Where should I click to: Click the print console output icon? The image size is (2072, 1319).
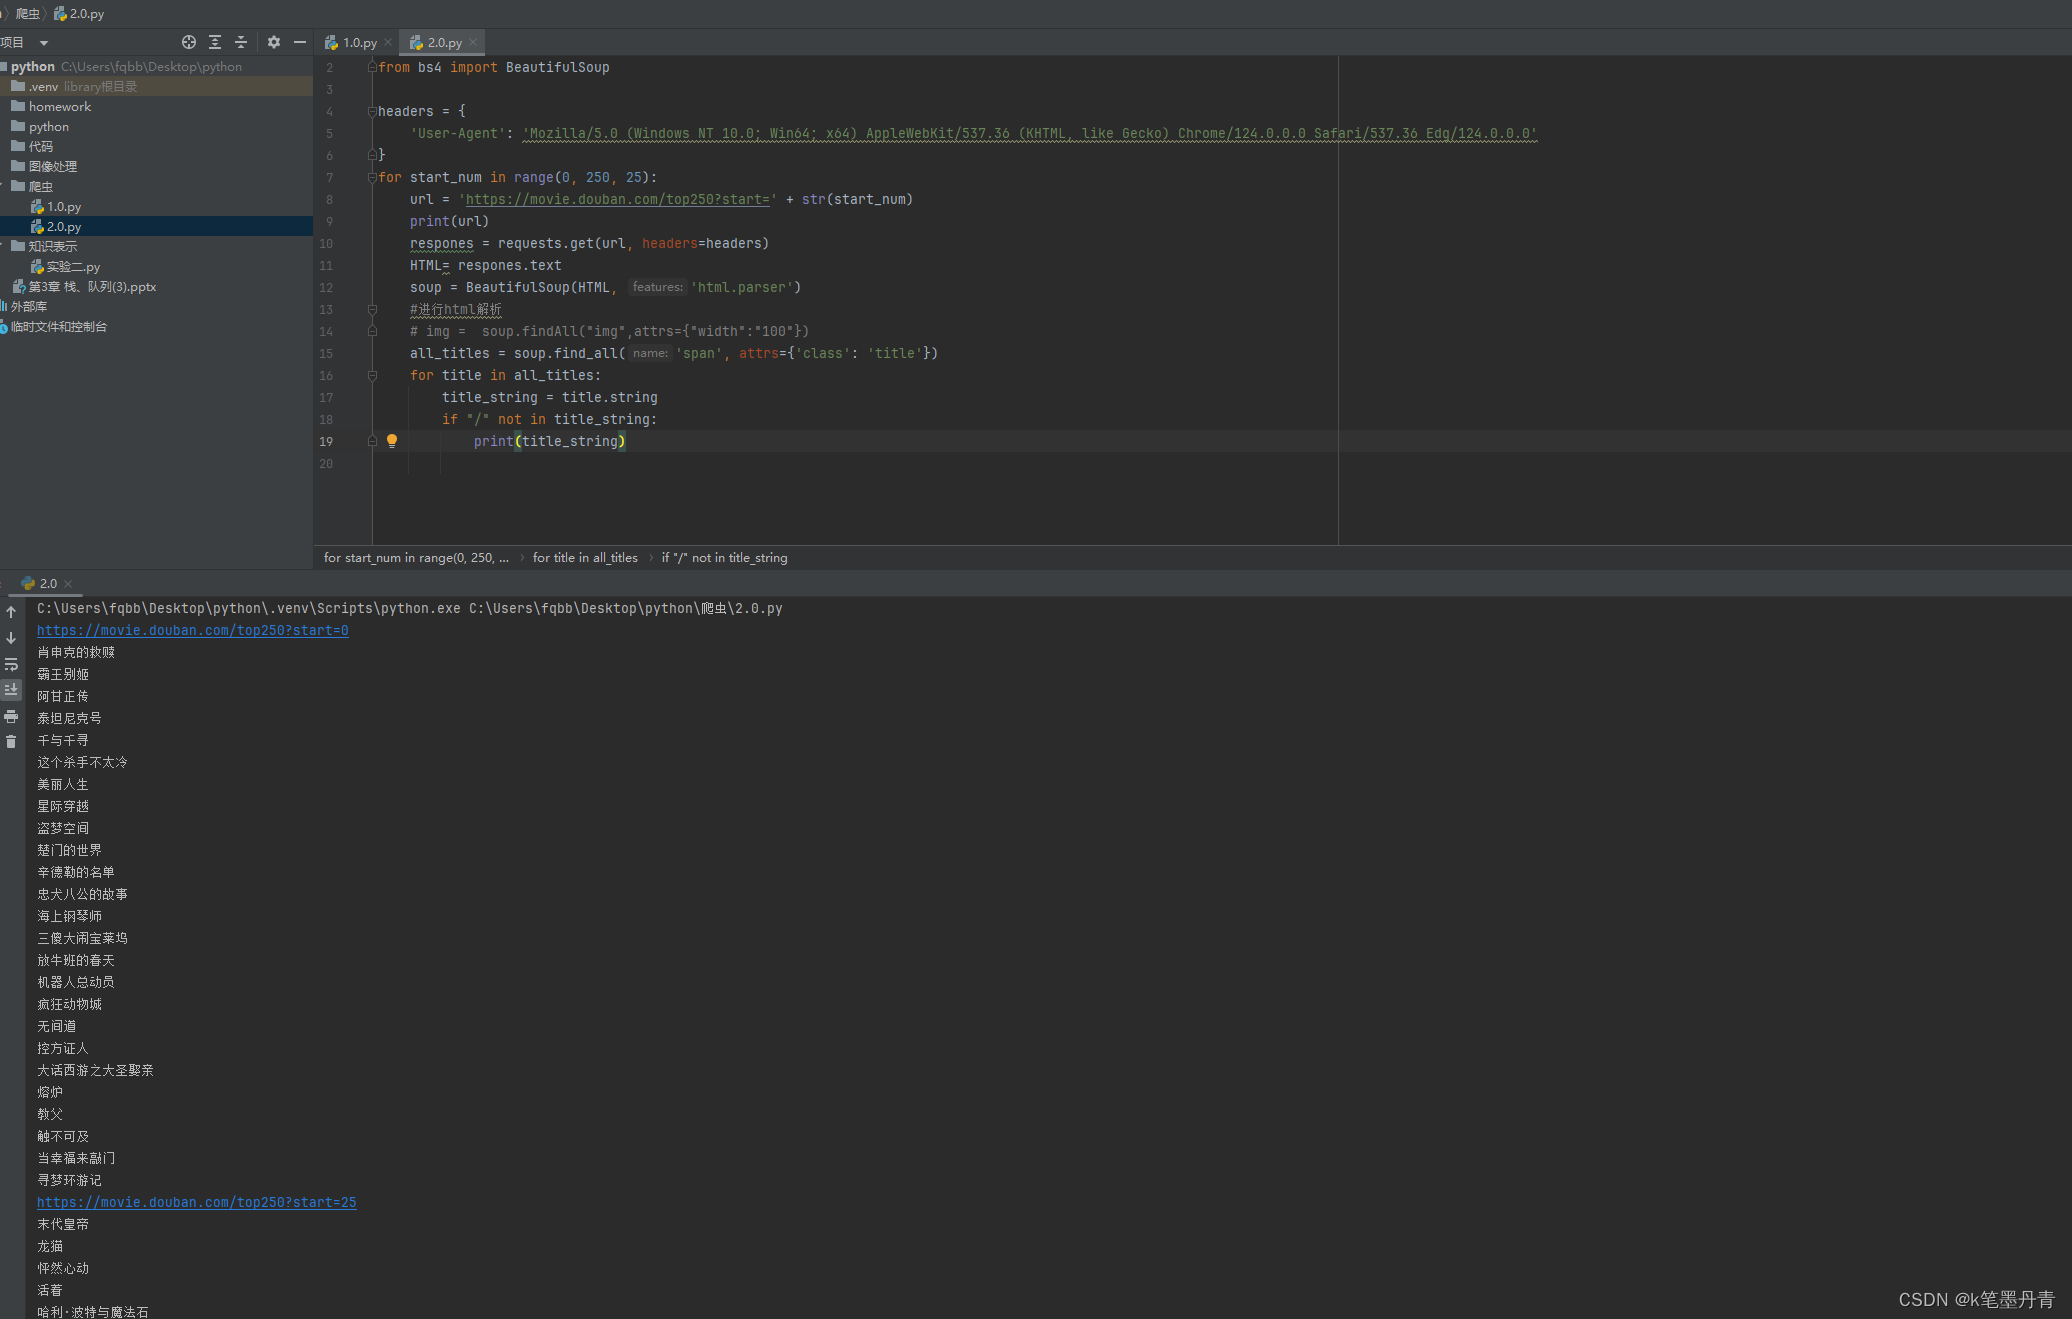point(11,716)
